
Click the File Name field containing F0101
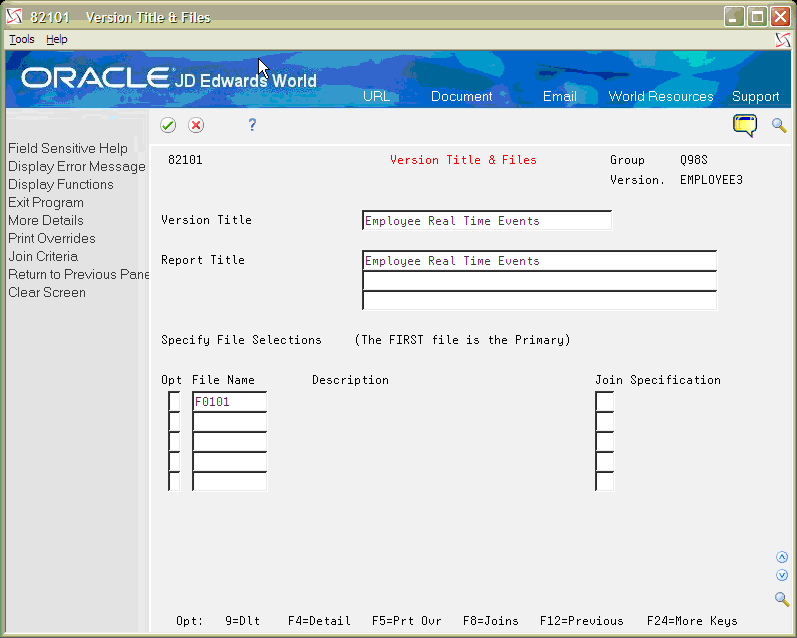click(x=230, y=402)
